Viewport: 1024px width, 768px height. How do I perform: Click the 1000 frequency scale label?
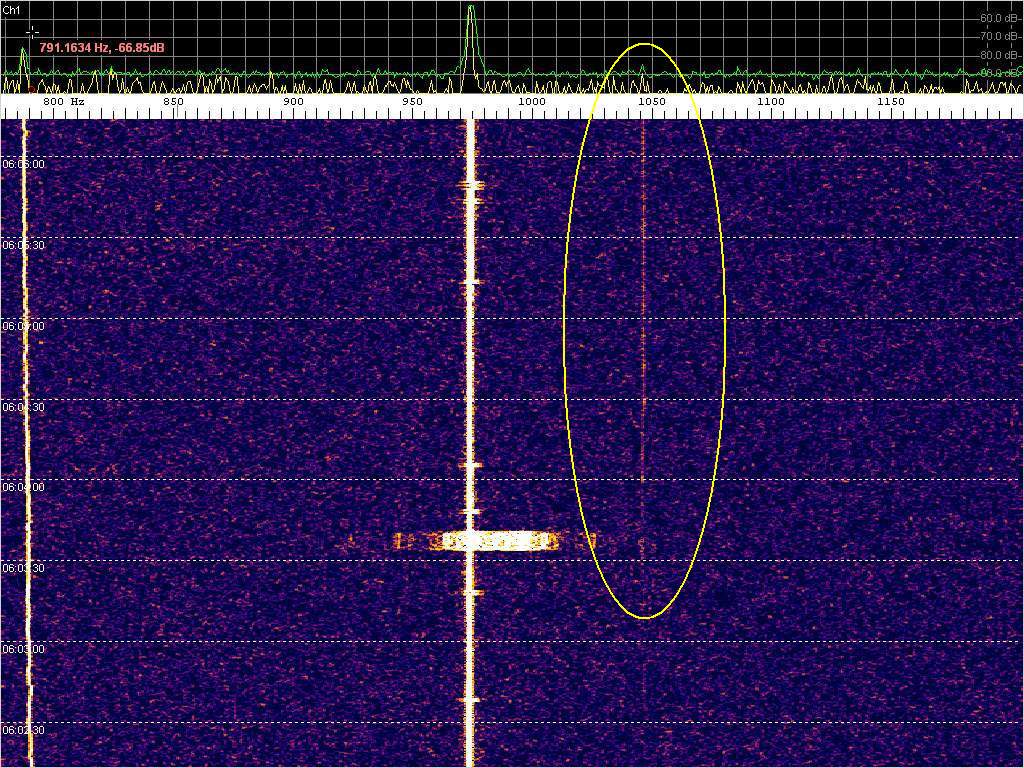(531, 102)
